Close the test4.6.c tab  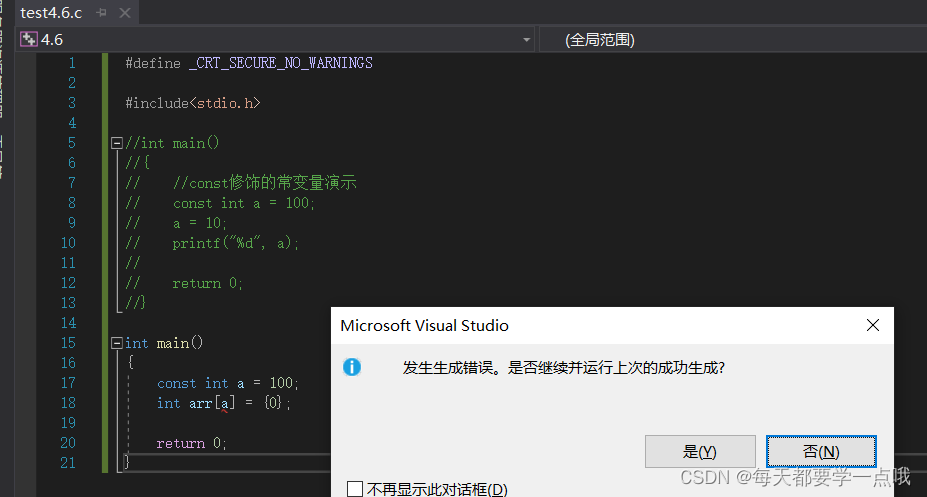click(x=124, y=14)
